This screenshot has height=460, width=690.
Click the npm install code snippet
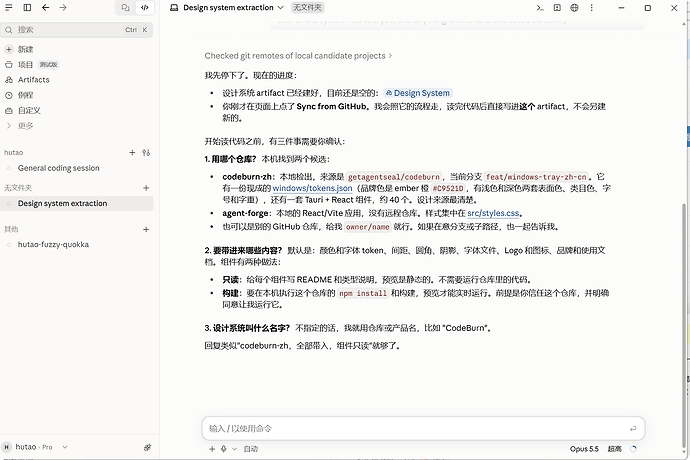(363, 294)
